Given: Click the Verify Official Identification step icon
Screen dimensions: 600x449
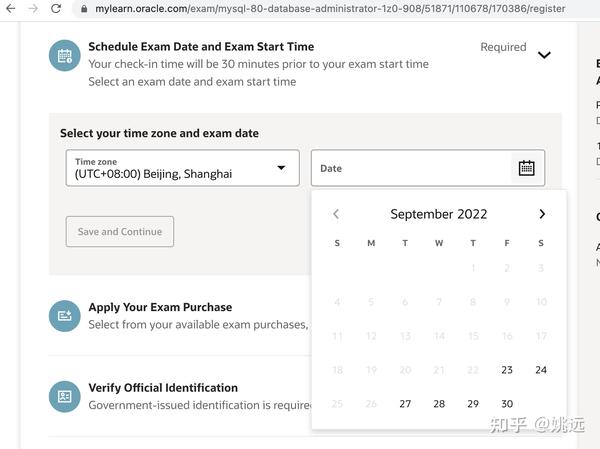Looking at the screenshot, I should (65, 396).
